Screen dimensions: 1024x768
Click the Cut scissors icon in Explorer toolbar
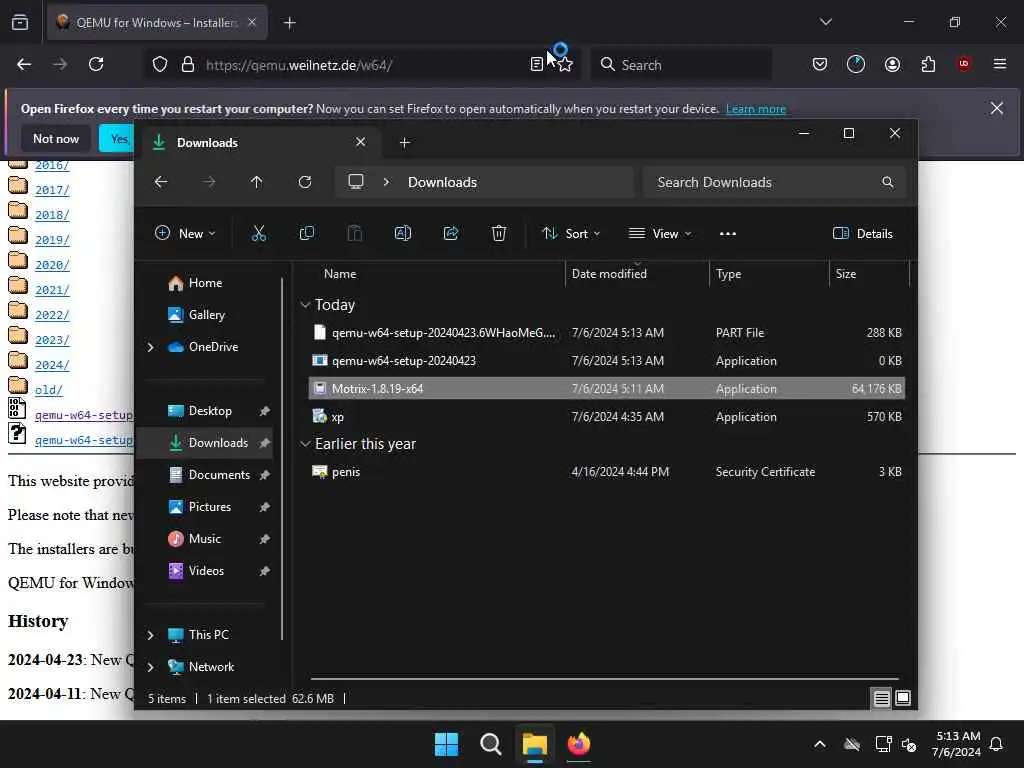pos(259,233)
